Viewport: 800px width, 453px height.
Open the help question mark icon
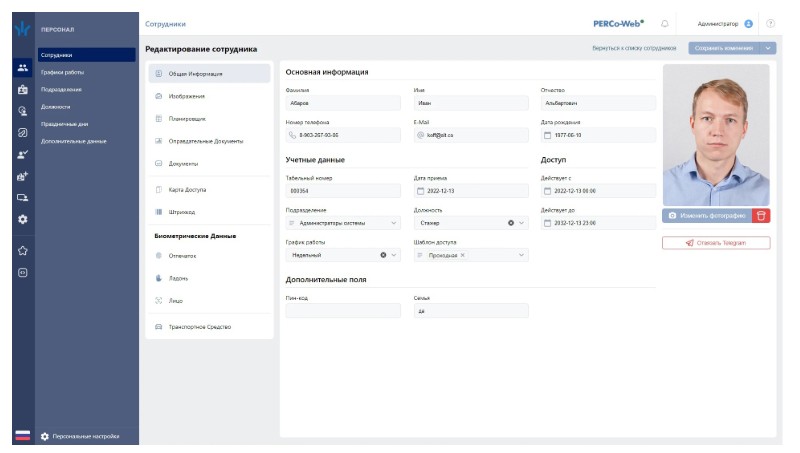coord(771,23)
